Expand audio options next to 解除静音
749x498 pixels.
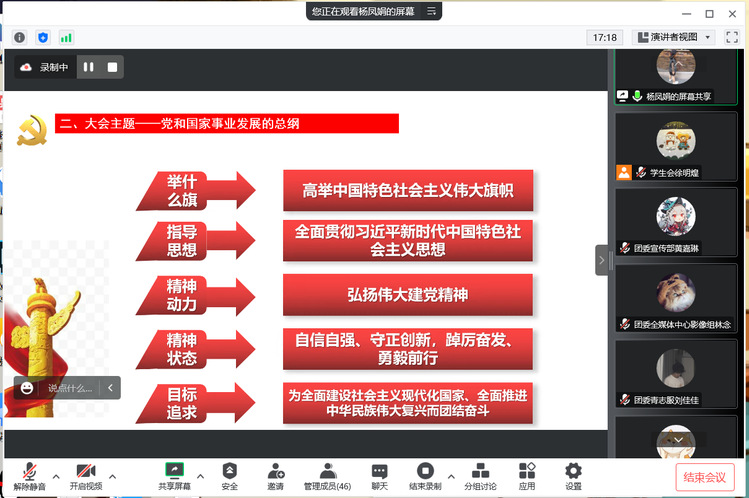[x=56, y=477]
